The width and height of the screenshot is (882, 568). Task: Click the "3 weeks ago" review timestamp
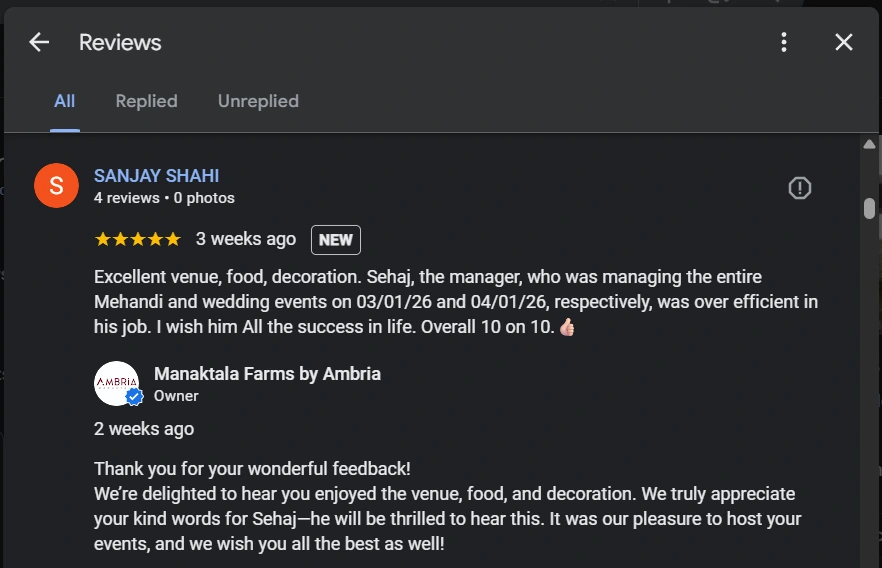tap(246, 239)
